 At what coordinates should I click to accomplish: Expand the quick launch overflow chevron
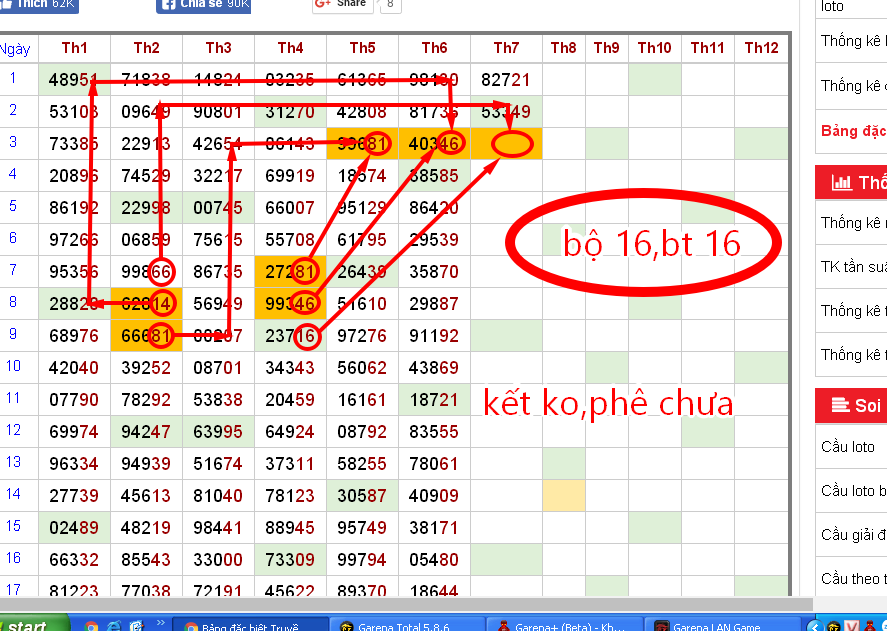pos(159,625)
